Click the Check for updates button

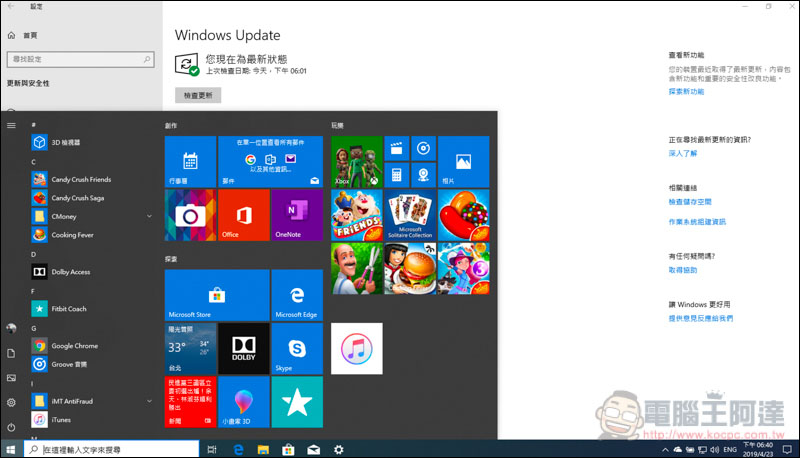pos(198,95)
